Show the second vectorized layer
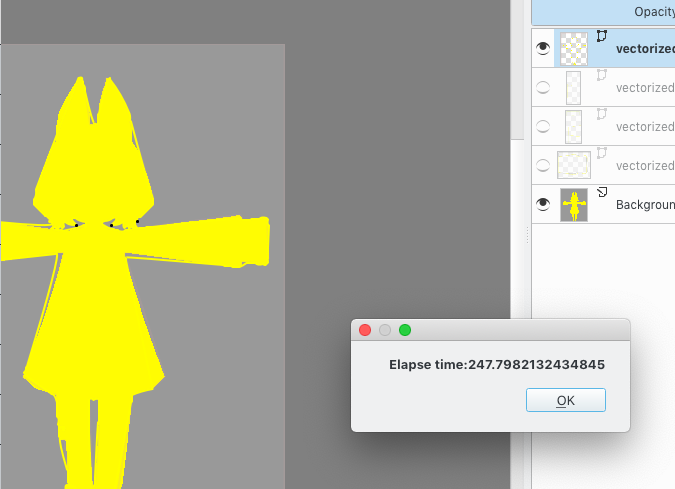Image resolution: width=675 pixels, height=489 pixels. pos(543,87)
